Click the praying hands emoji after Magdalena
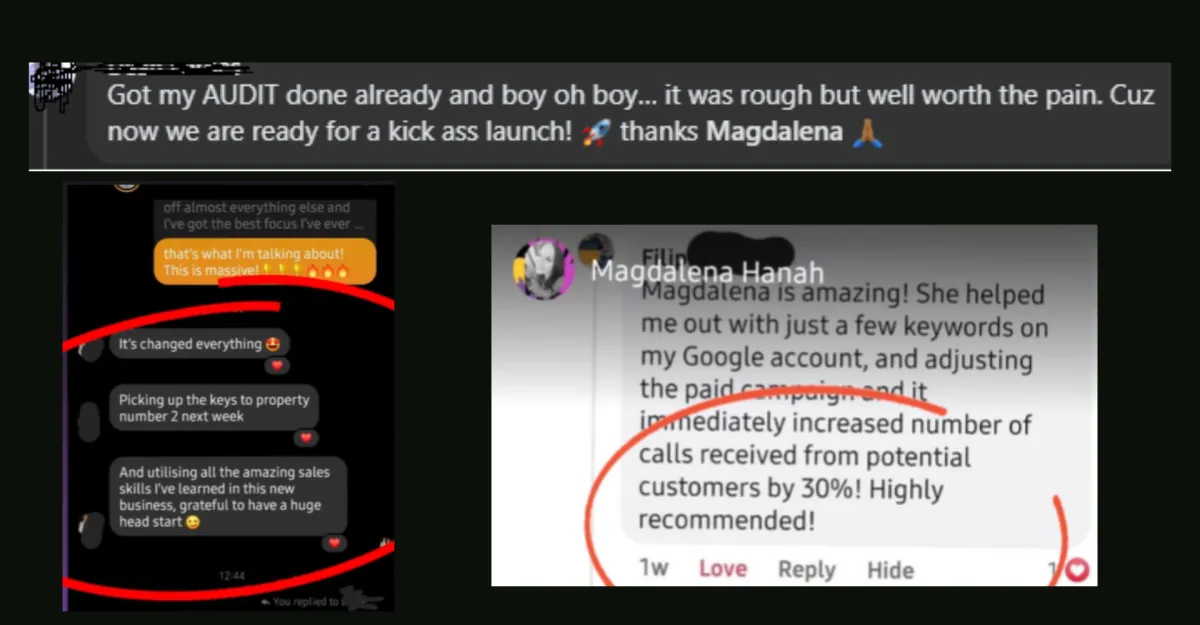 pos(867,133)
